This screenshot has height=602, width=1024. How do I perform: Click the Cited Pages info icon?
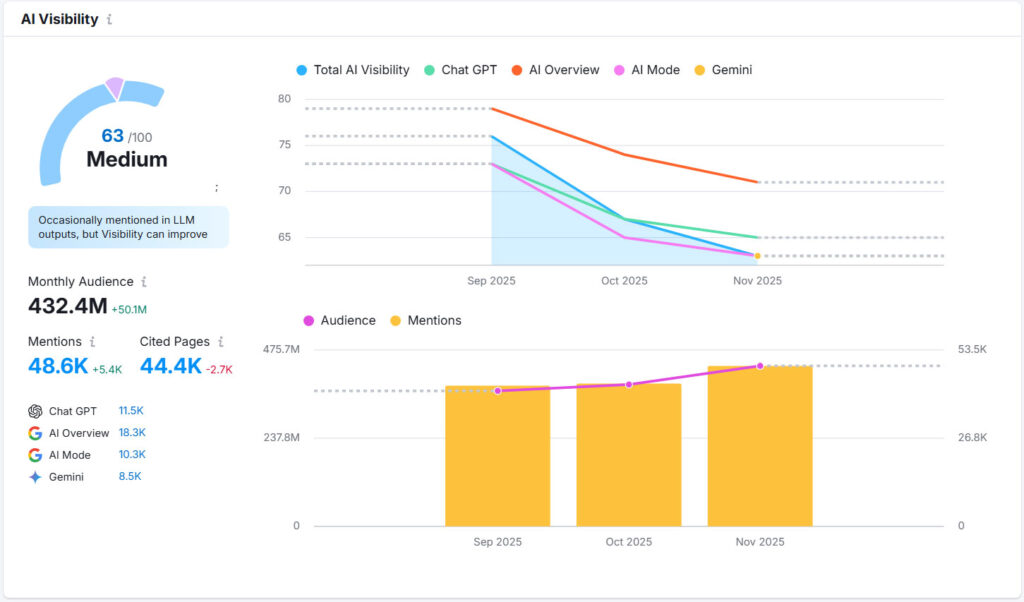point(221,342)
